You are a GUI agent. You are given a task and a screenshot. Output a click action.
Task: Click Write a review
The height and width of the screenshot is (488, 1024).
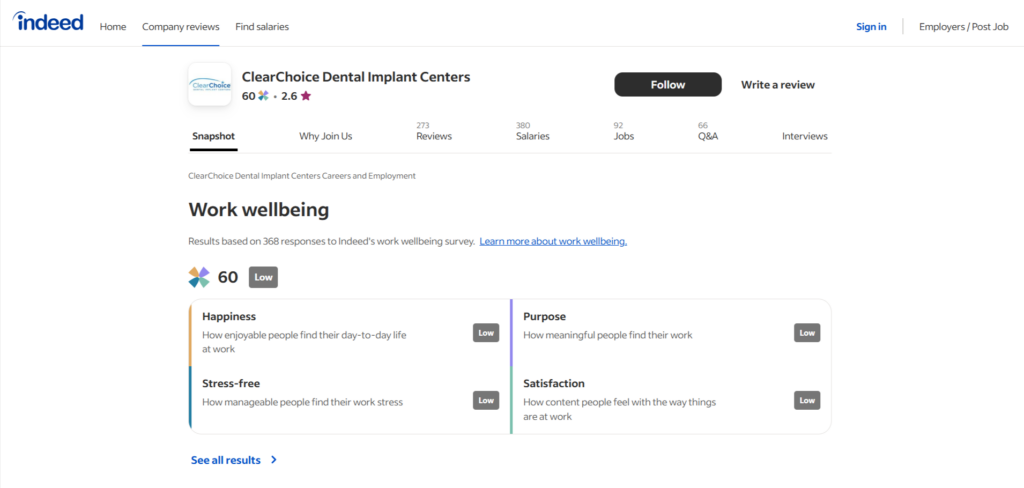[x=777, y=85]
